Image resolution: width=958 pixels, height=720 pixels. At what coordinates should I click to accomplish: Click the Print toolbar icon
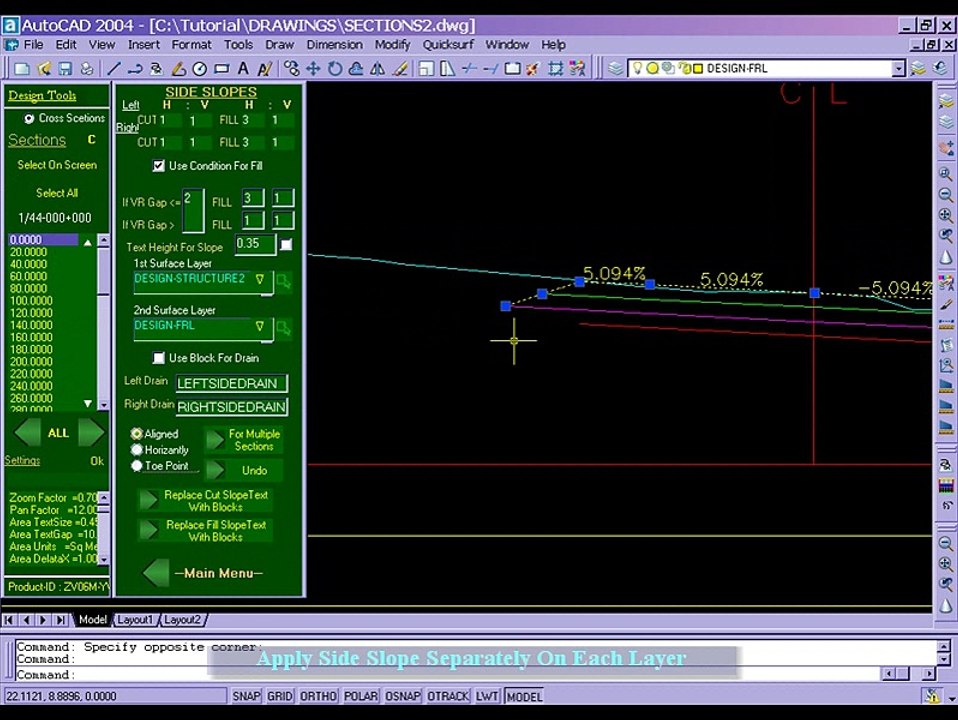tap(87, 68)
